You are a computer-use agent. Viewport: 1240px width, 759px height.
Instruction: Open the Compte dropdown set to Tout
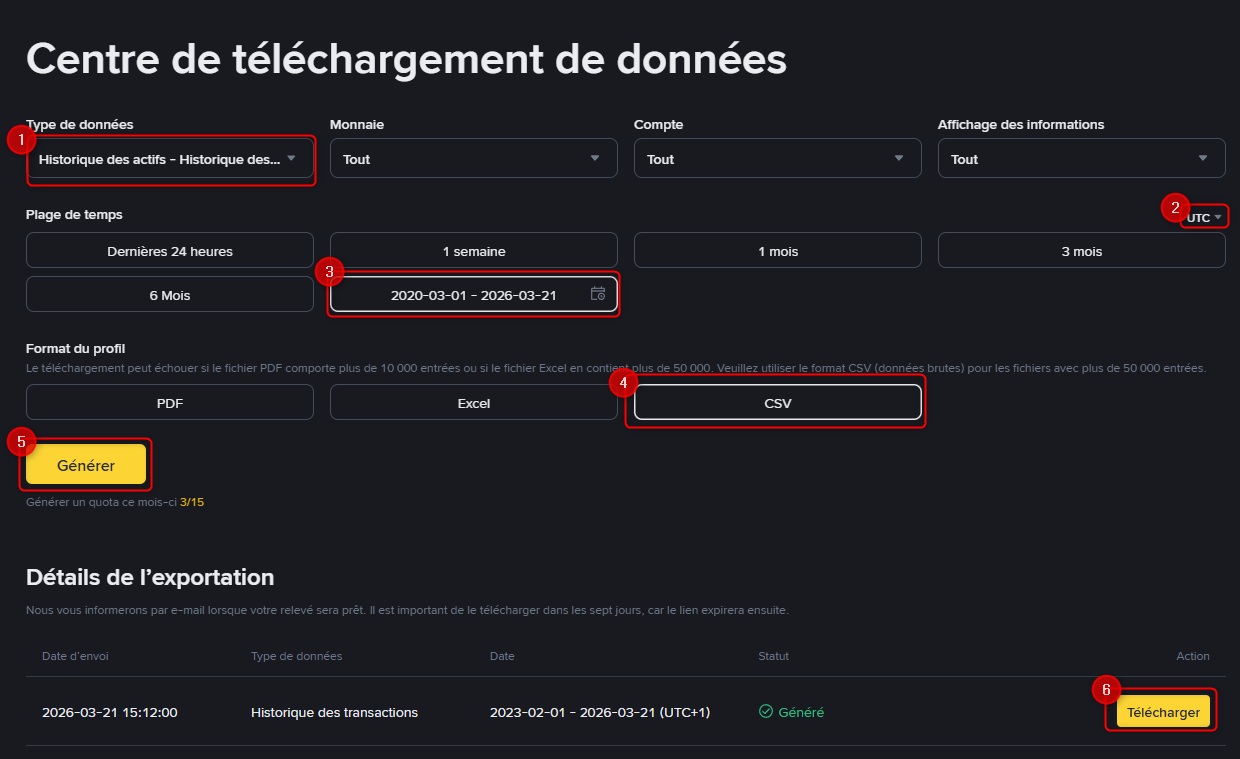coord(777,158)
